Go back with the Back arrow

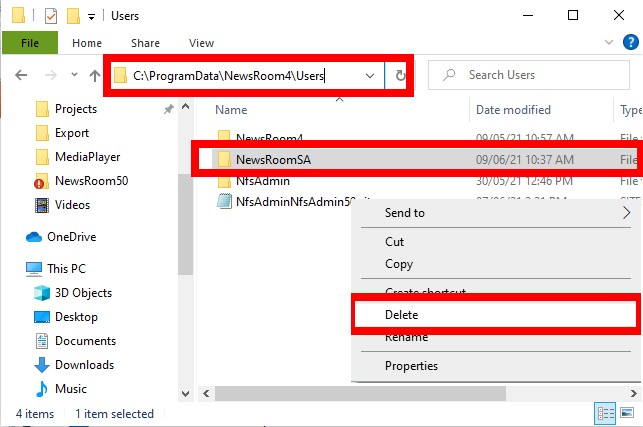(x=21, y=75)
